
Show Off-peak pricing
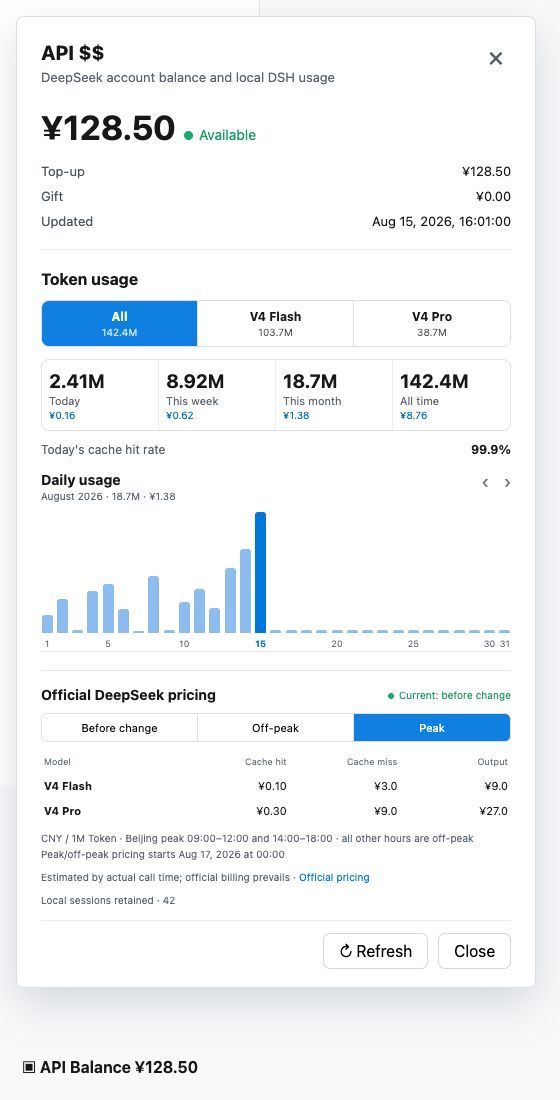click(x=275, y=727)
